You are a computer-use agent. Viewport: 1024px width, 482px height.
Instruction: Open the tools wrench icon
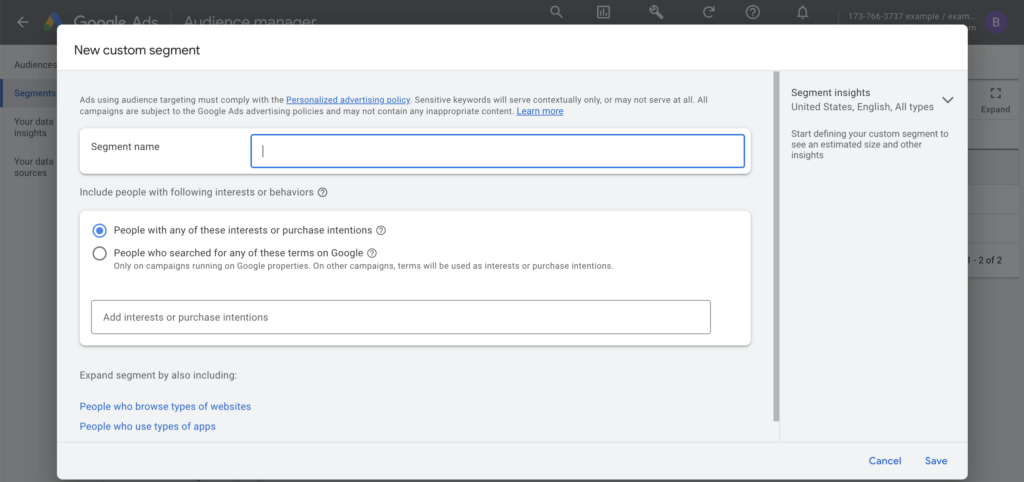(656, 12)
